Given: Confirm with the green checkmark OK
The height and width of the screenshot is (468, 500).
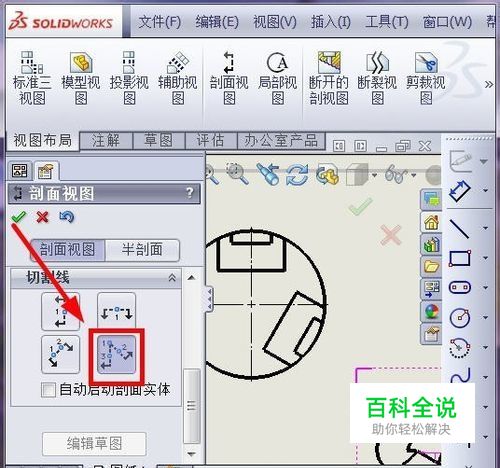Looking at the screenshot, I should (18, 217).
